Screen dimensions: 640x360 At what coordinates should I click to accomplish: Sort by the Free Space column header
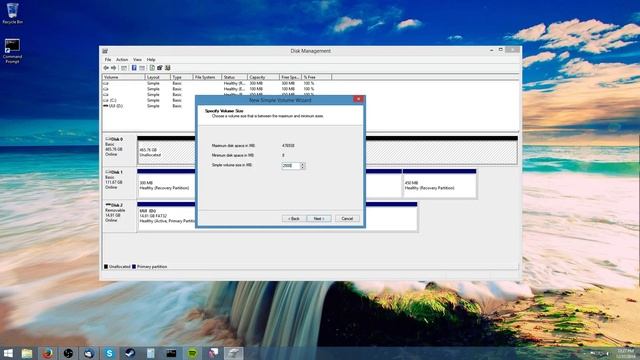coord(291,77)
